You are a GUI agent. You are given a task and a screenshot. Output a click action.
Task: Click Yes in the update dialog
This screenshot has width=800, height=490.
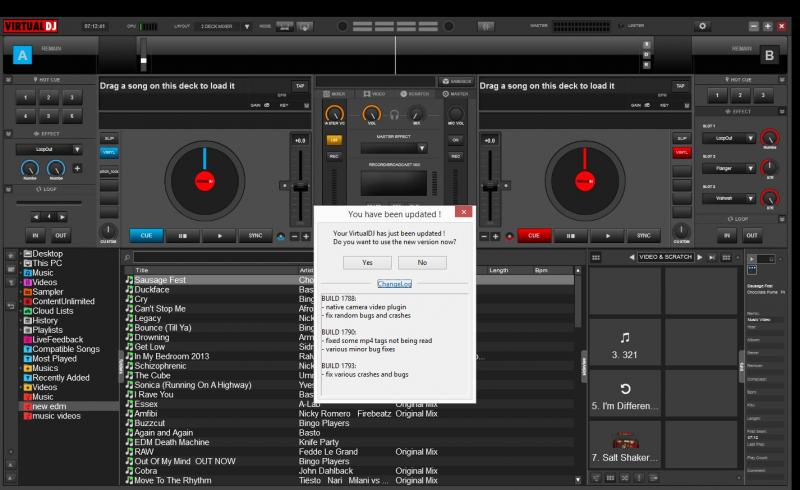pos(367,262)
